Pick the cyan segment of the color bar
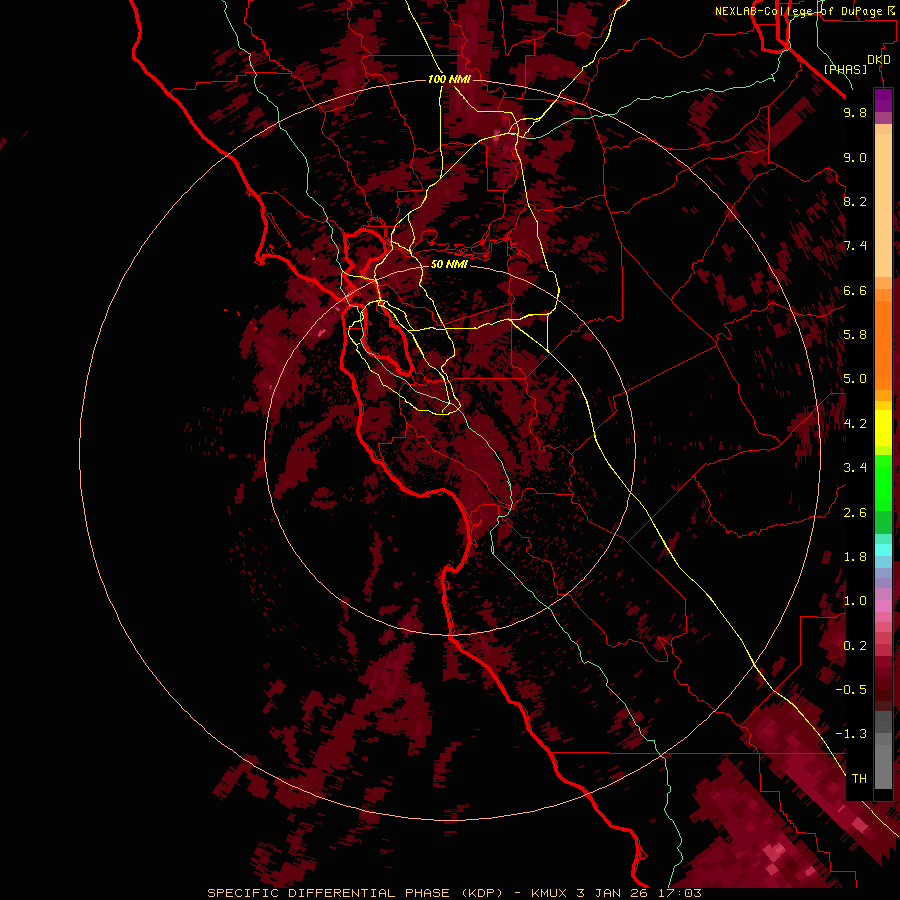This screenshot has height=900, width=900. tap(883, 550)
